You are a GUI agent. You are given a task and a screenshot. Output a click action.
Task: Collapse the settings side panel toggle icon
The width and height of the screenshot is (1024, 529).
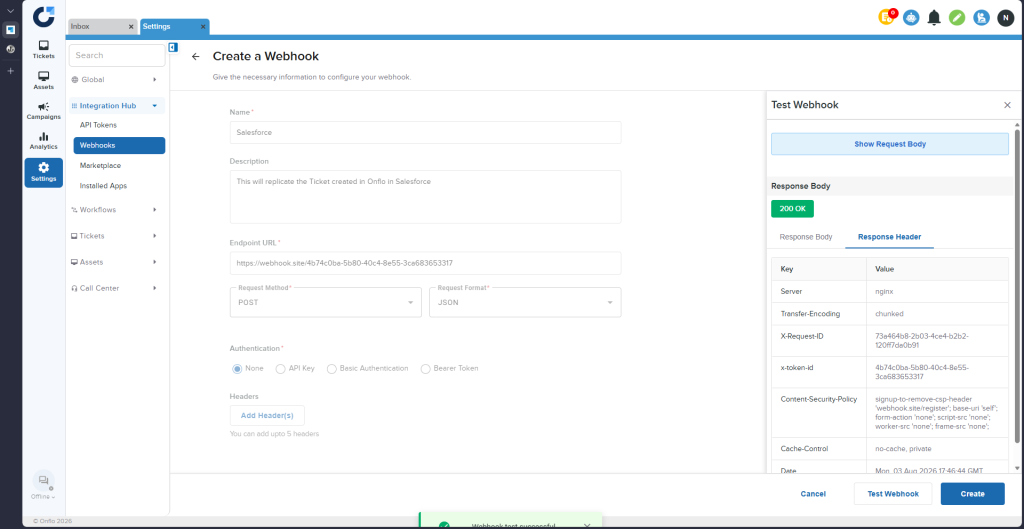tap(173, 47)
